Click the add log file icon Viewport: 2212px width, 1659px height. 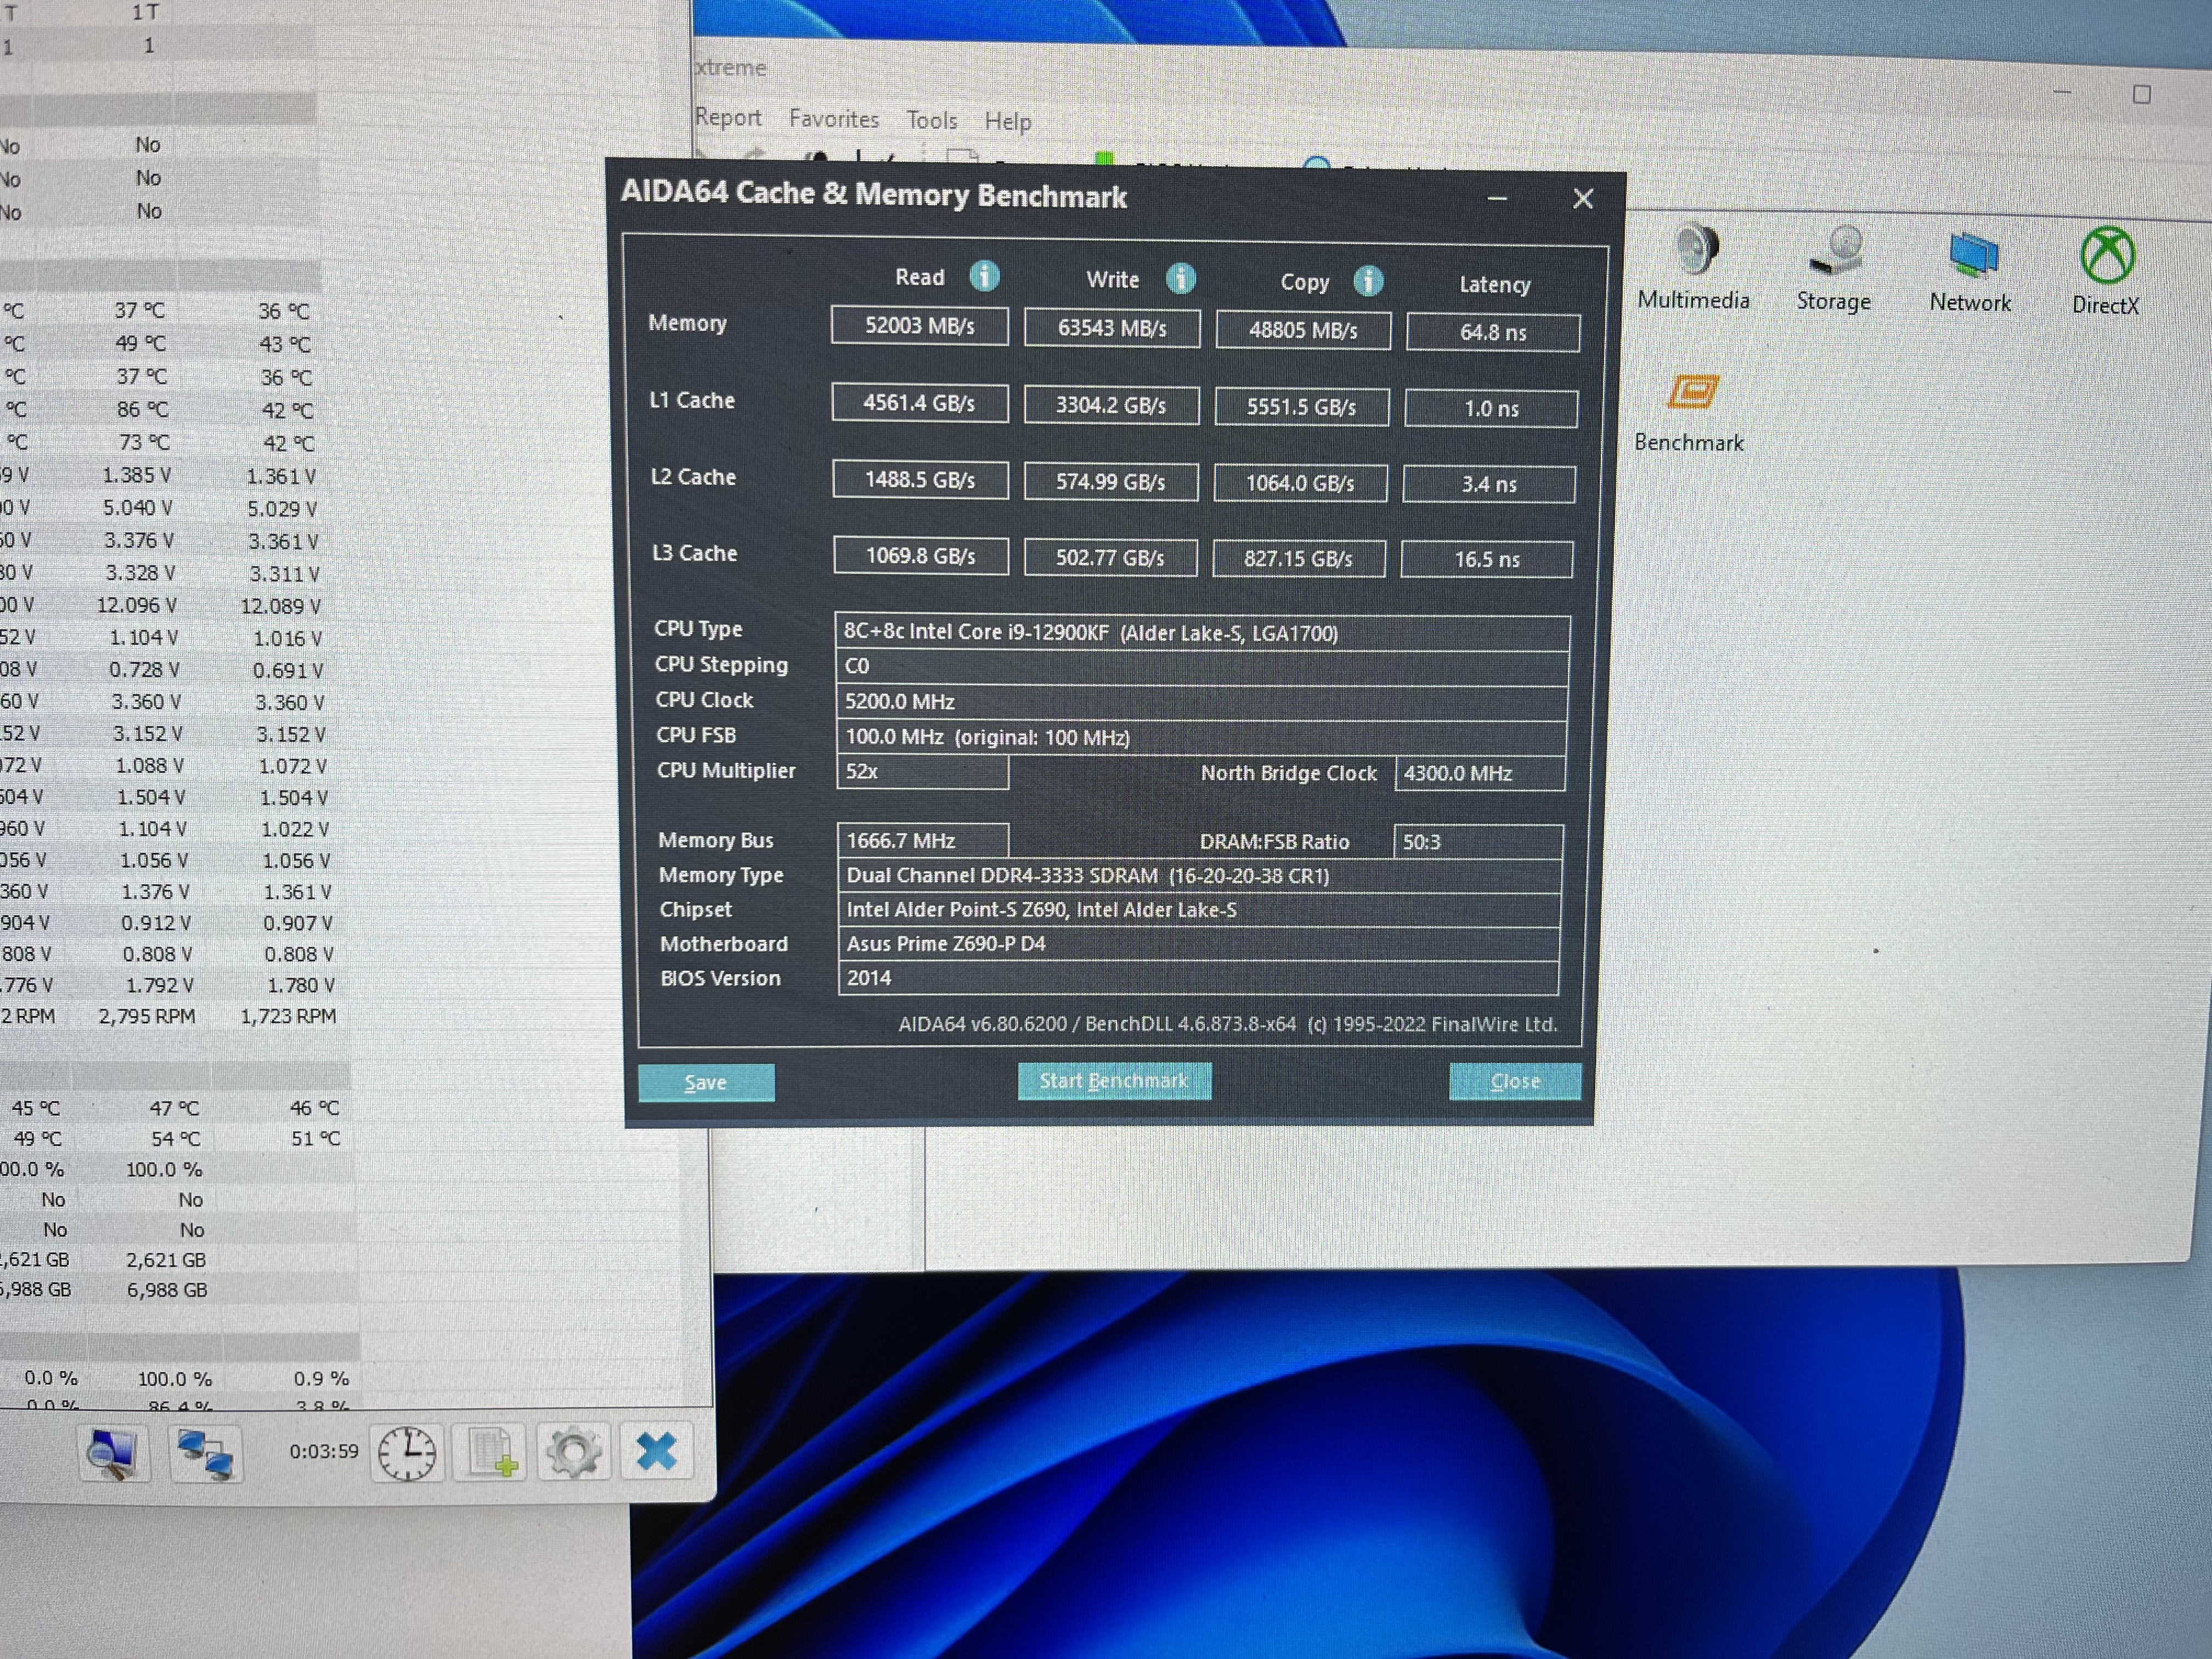click(491, 1453)
